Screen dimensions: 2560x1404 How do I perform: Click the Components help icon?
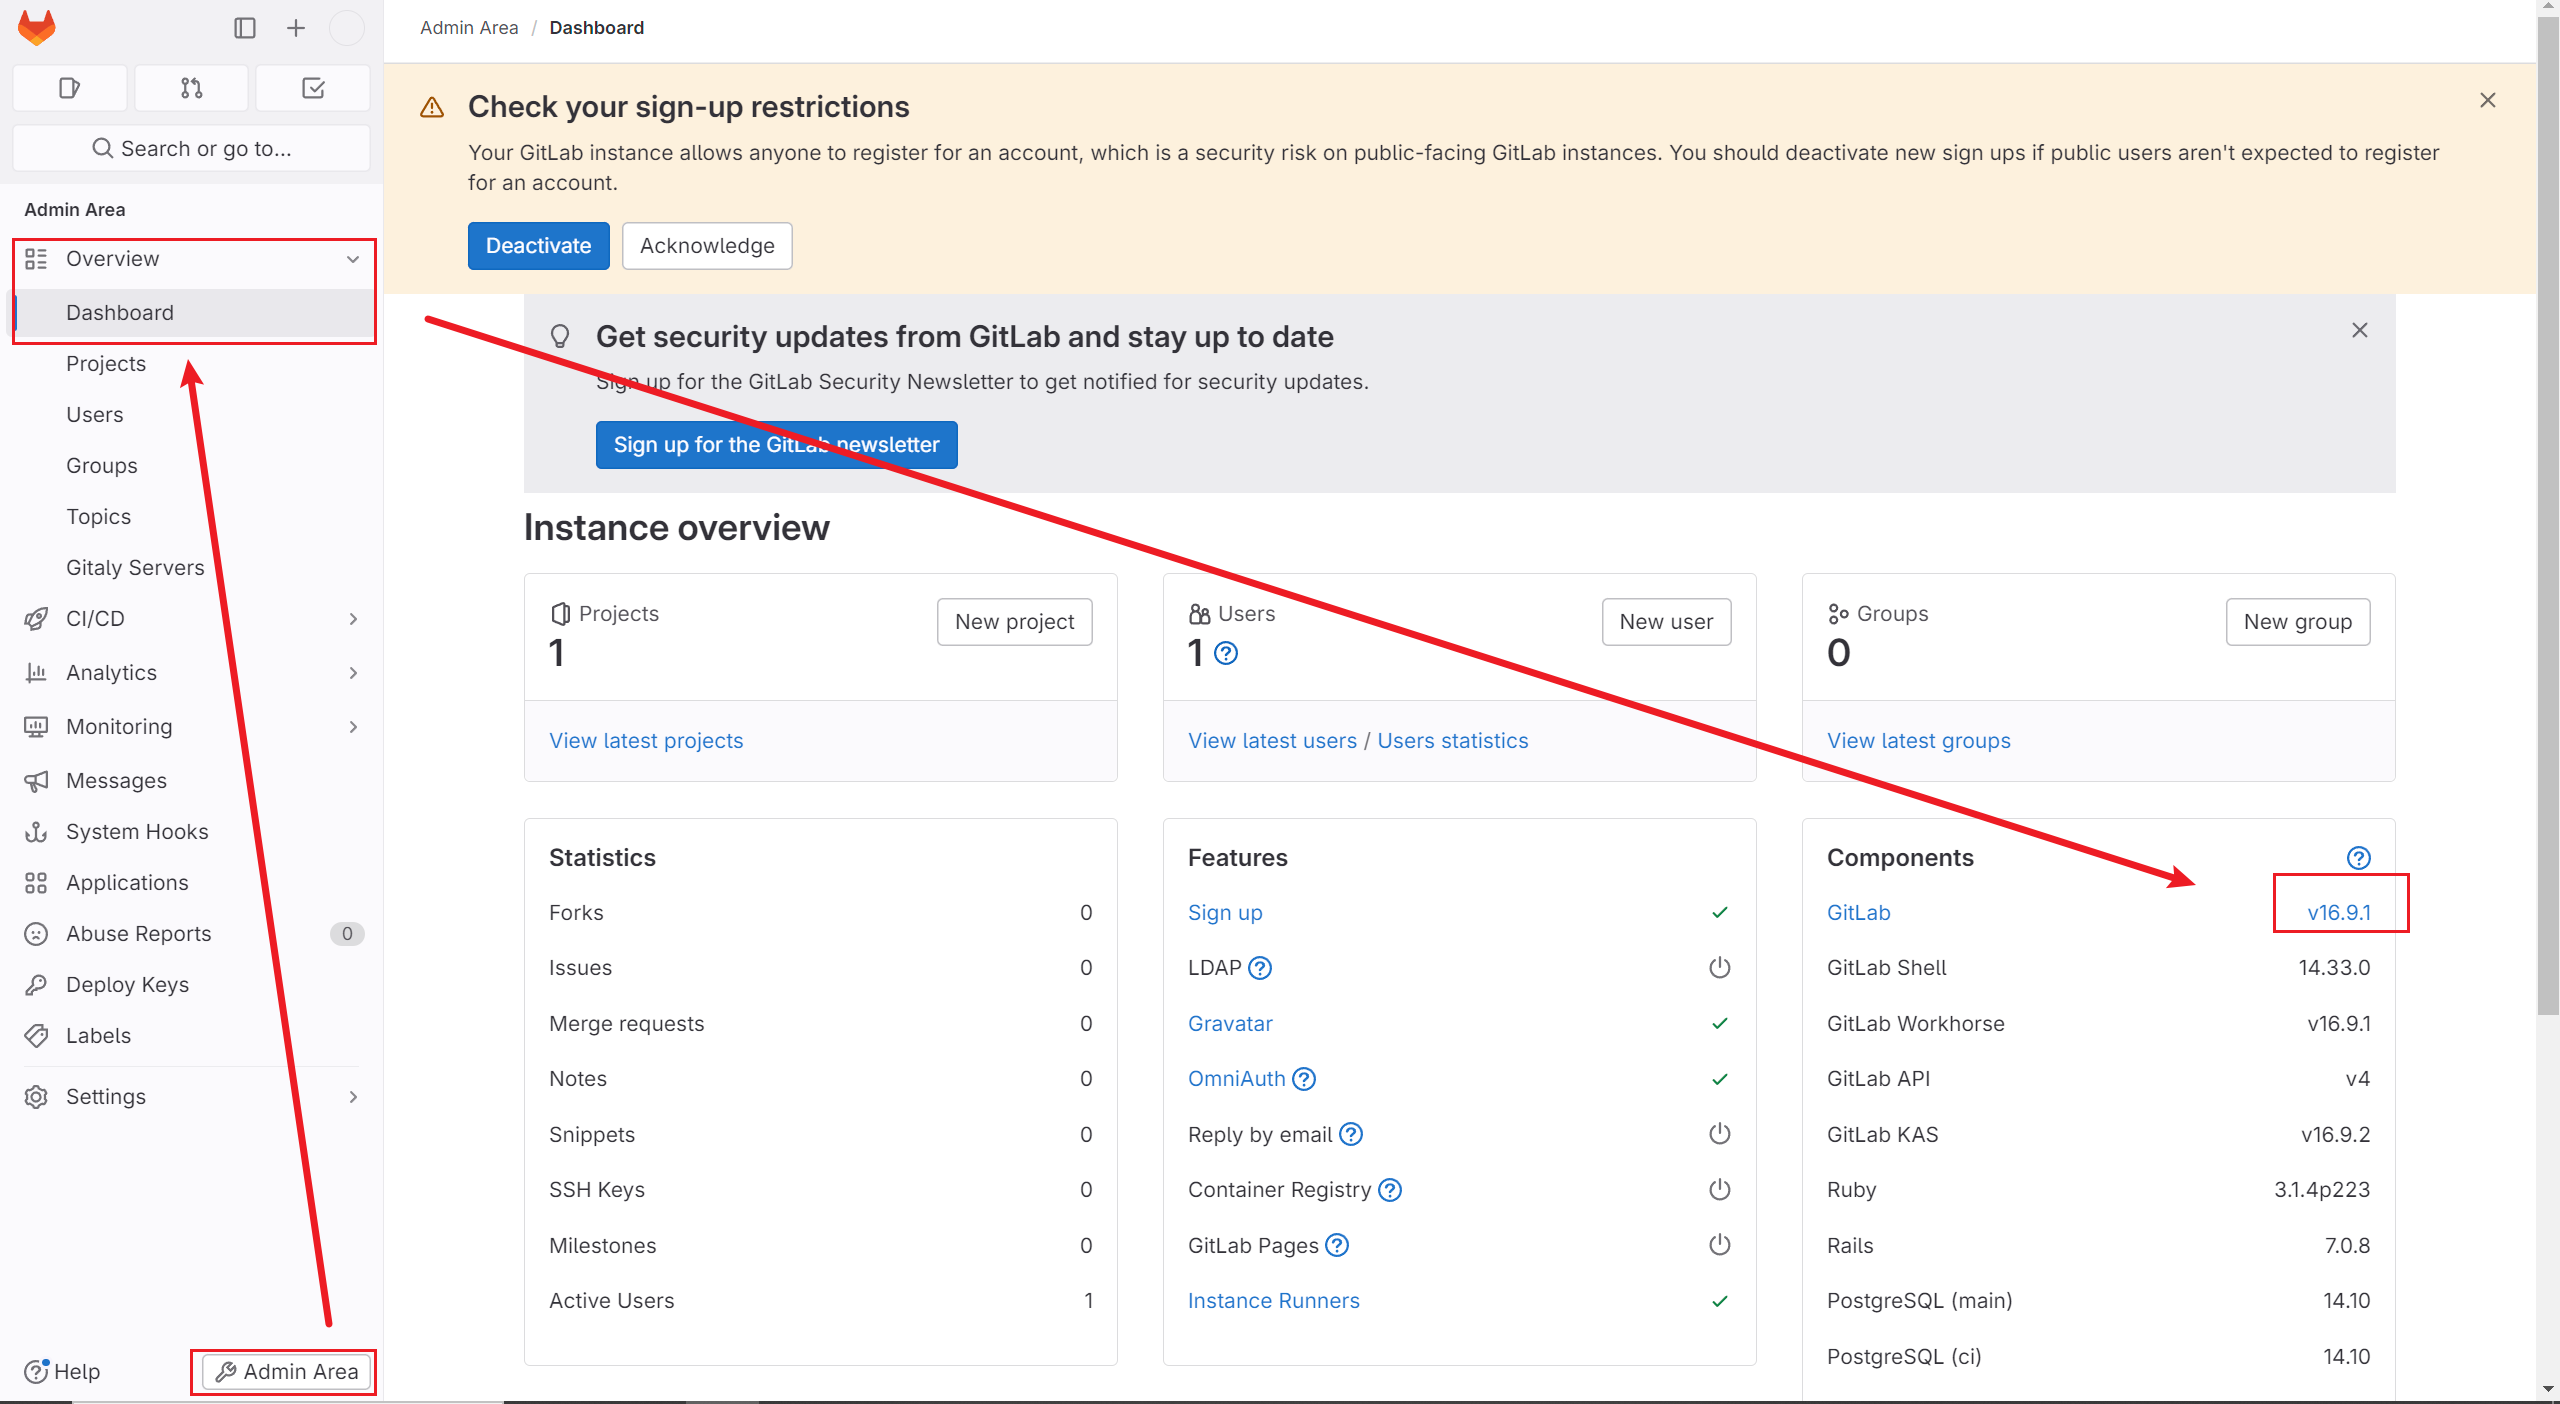click(2359, 858)
